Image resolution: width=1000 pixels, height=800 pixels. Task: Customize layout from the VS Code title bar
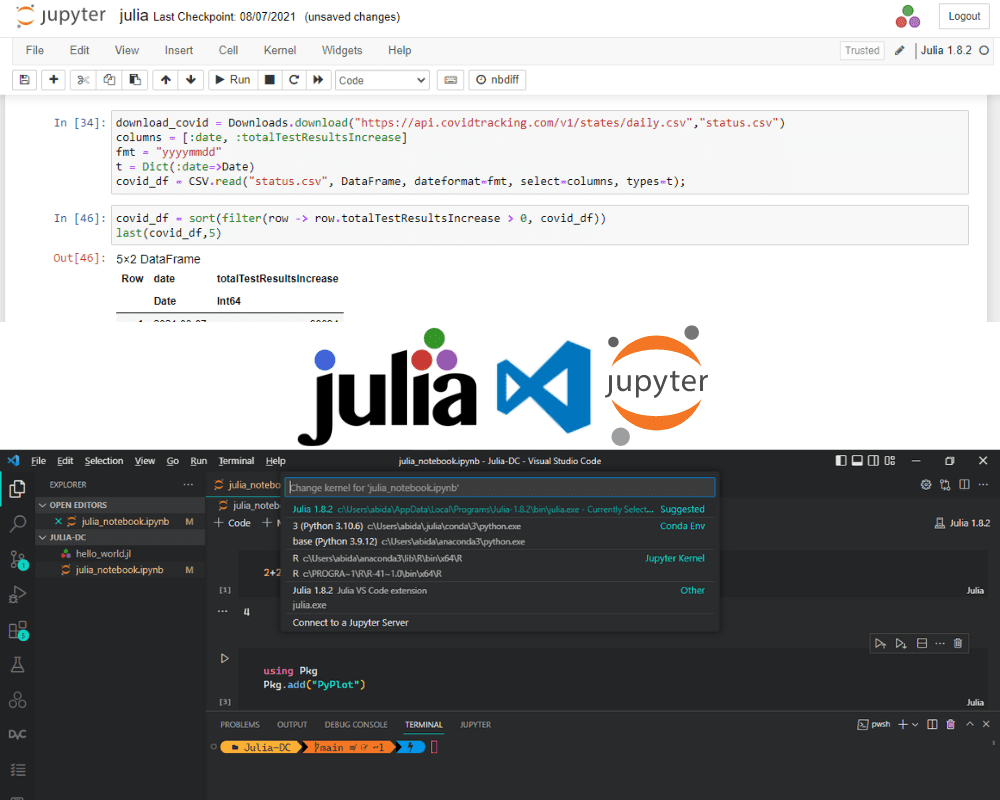(x=890, y=461)
